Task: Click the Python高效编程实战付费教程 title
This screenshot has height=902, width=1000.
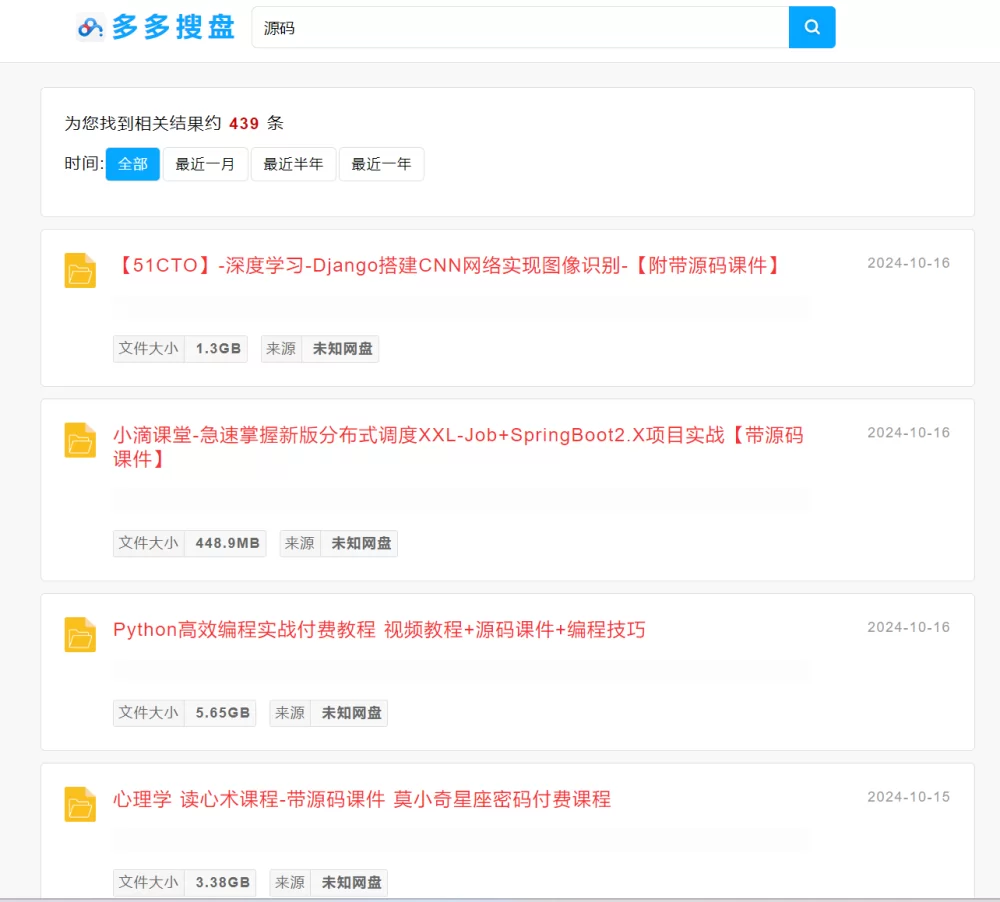Action: (x=377, y=629)
